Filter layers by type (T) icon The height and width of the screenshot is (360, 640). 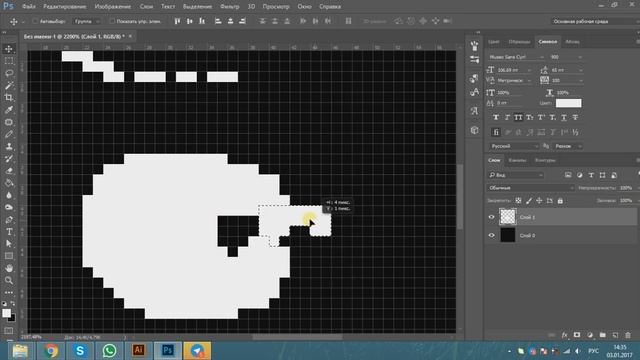[x=591, y=175]
